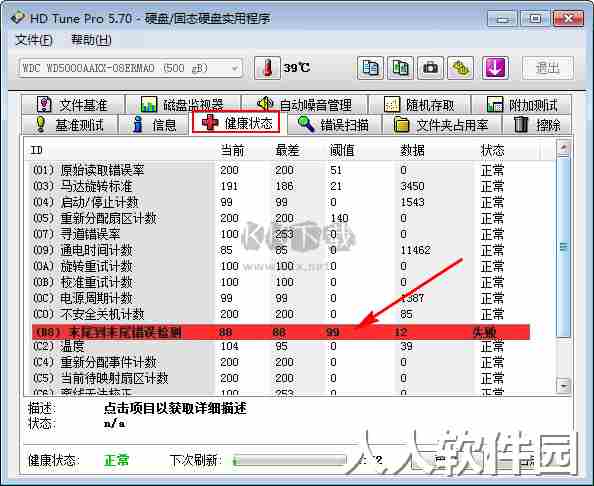Click data value 3450 in 马达旋转标准 row
594x486 pixels.
(412, 186)
